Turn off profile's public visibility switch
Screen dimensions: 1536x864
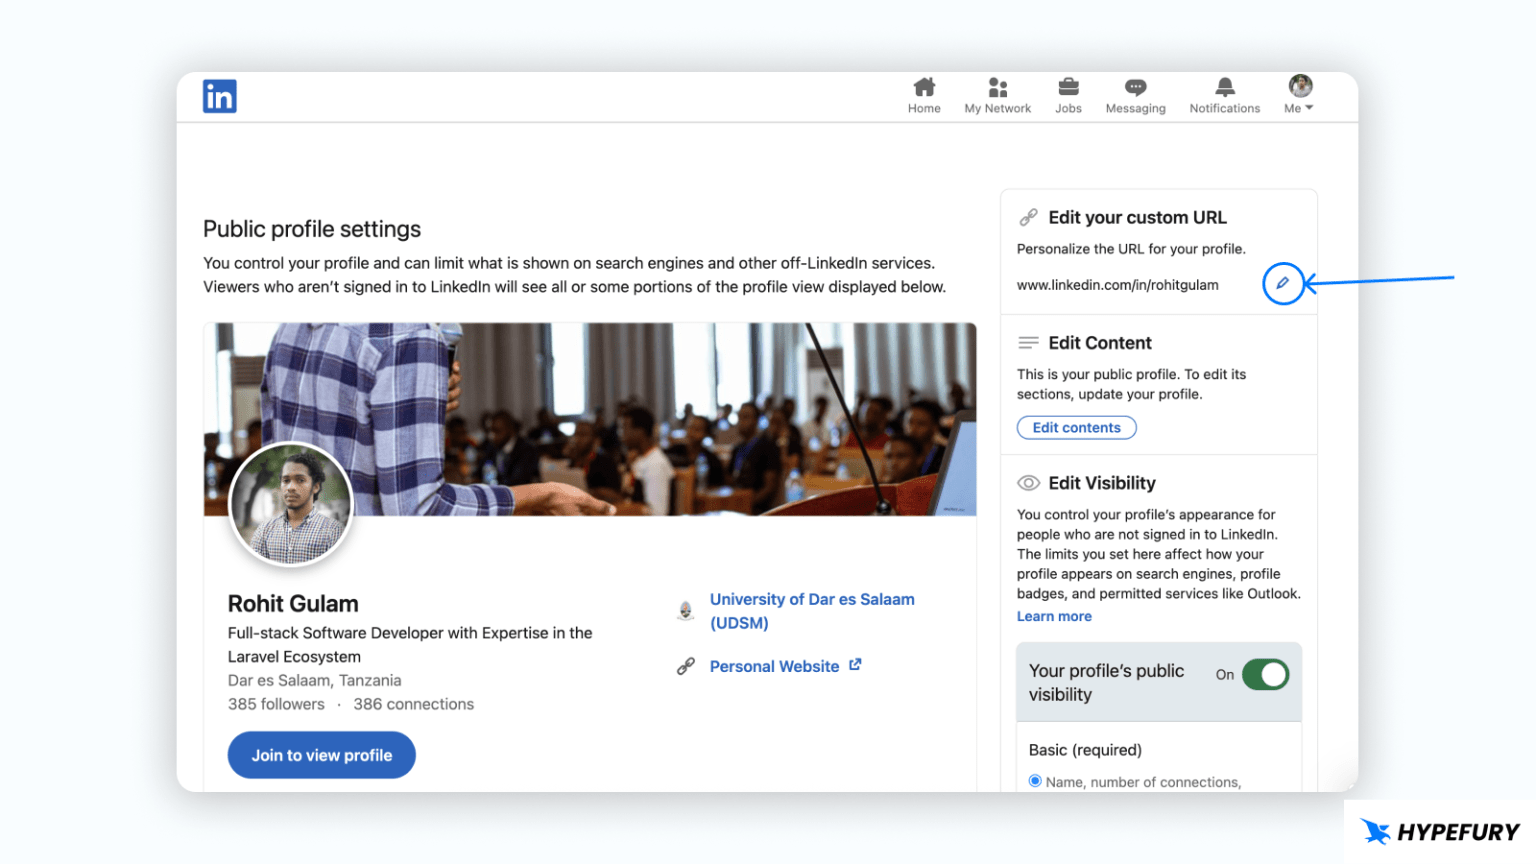click(x=1265, y=675)
